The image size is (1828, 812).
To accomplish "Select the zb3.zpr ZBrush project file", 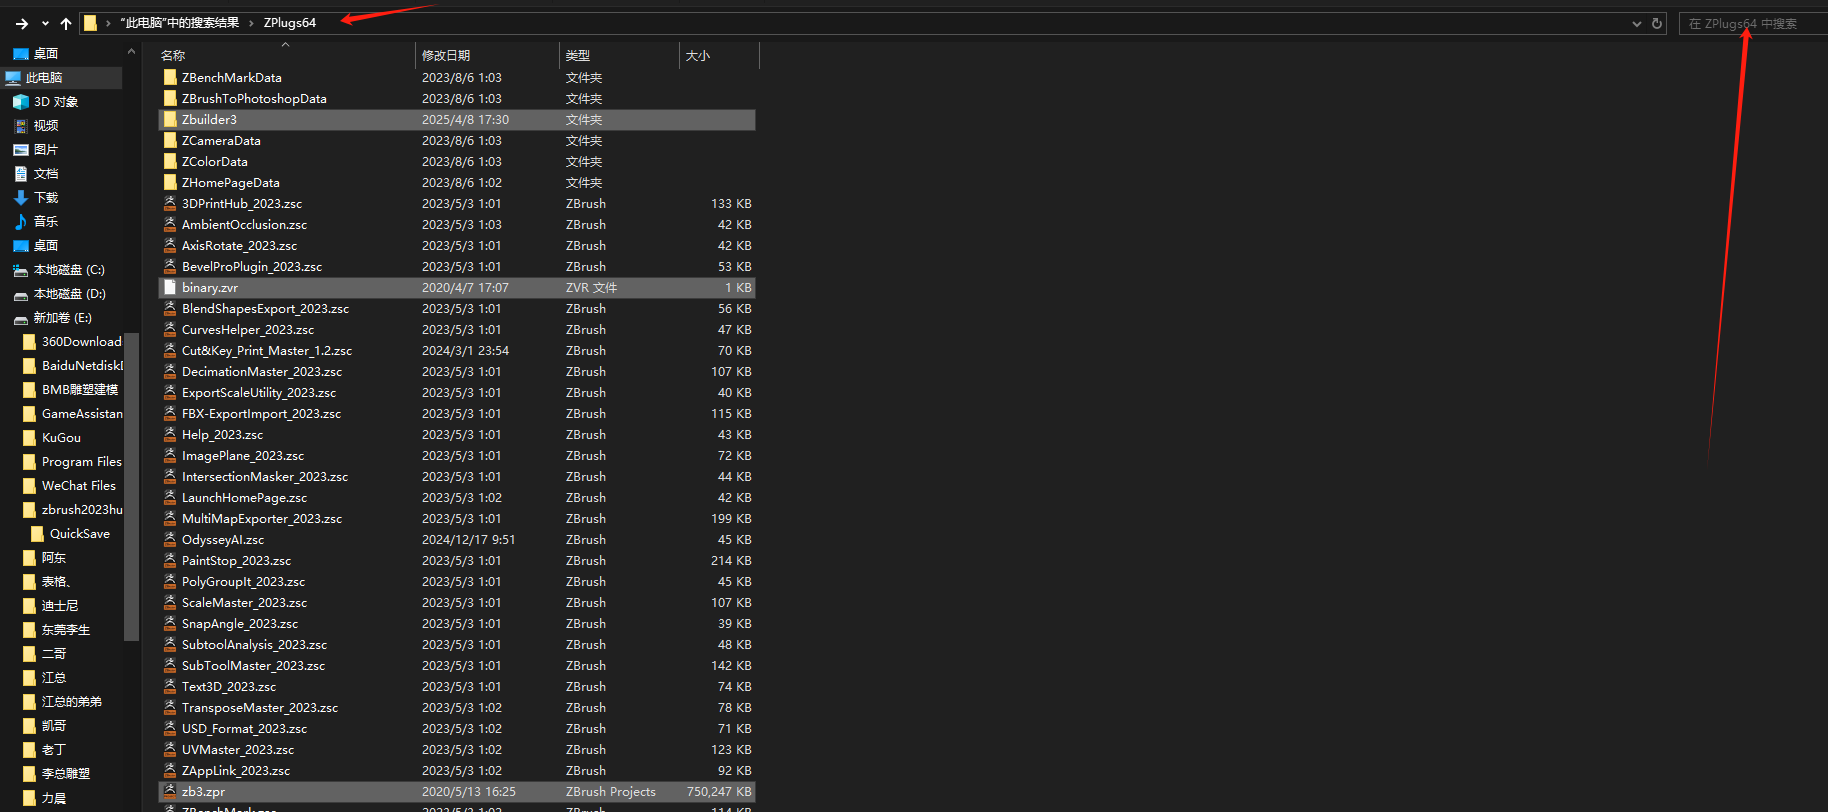I will coord(203,792).
